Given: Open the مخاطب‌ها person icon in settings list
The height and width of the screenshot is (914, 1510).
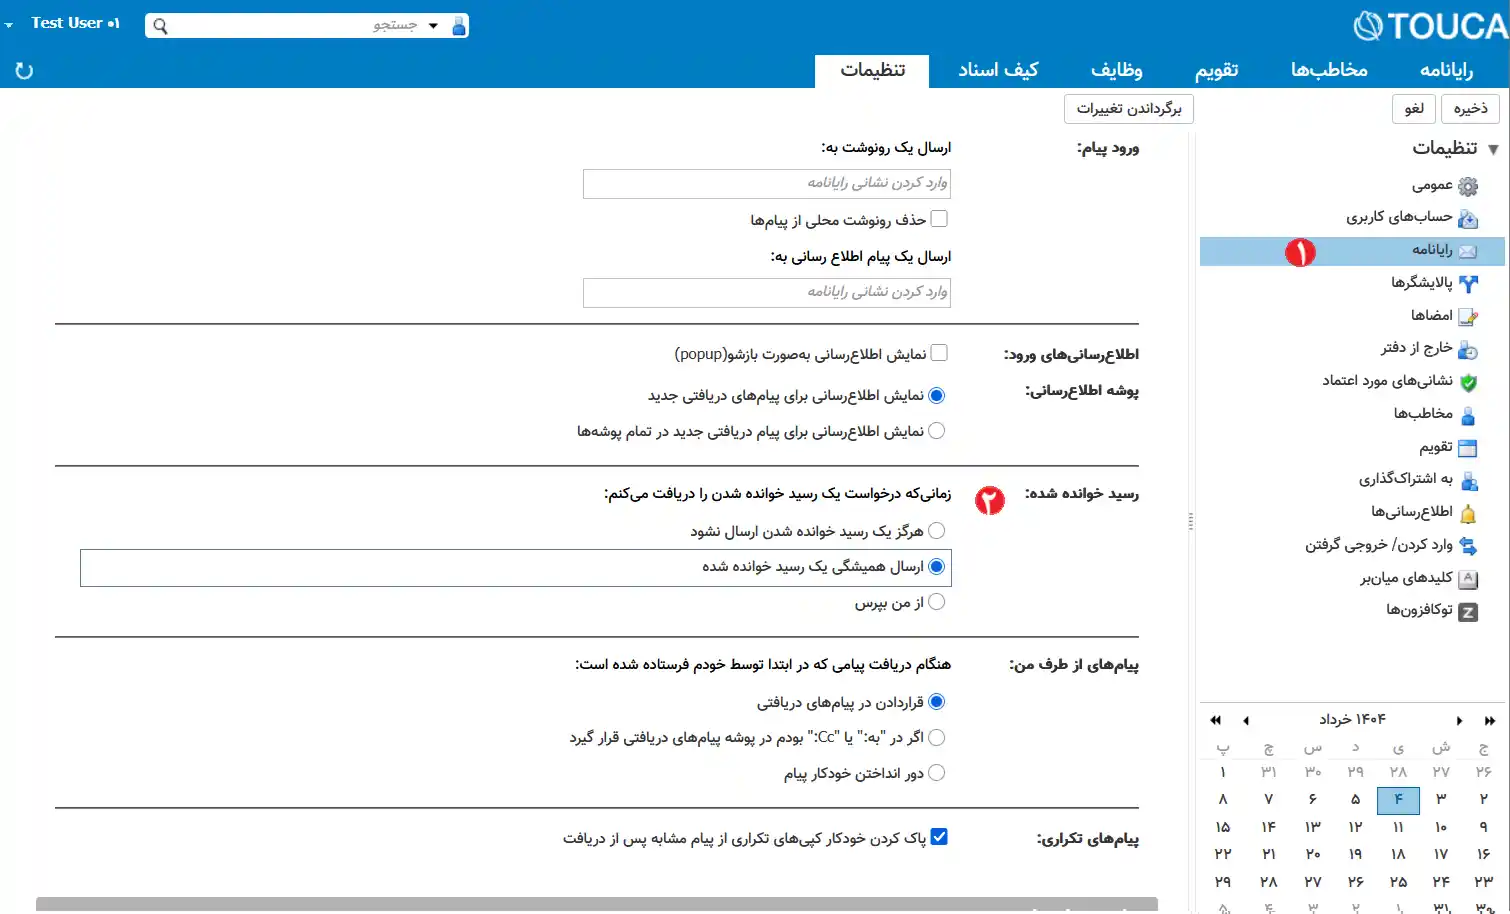Looking at the screenshot, I should tap(1468, 415).
